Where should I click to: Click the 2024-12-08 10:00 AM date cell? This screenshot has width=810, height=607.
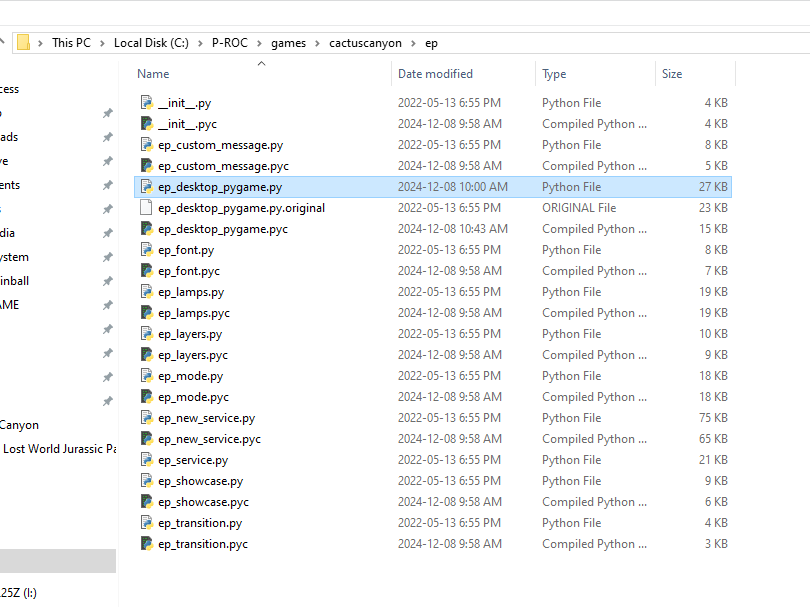[x=453, y=187]
